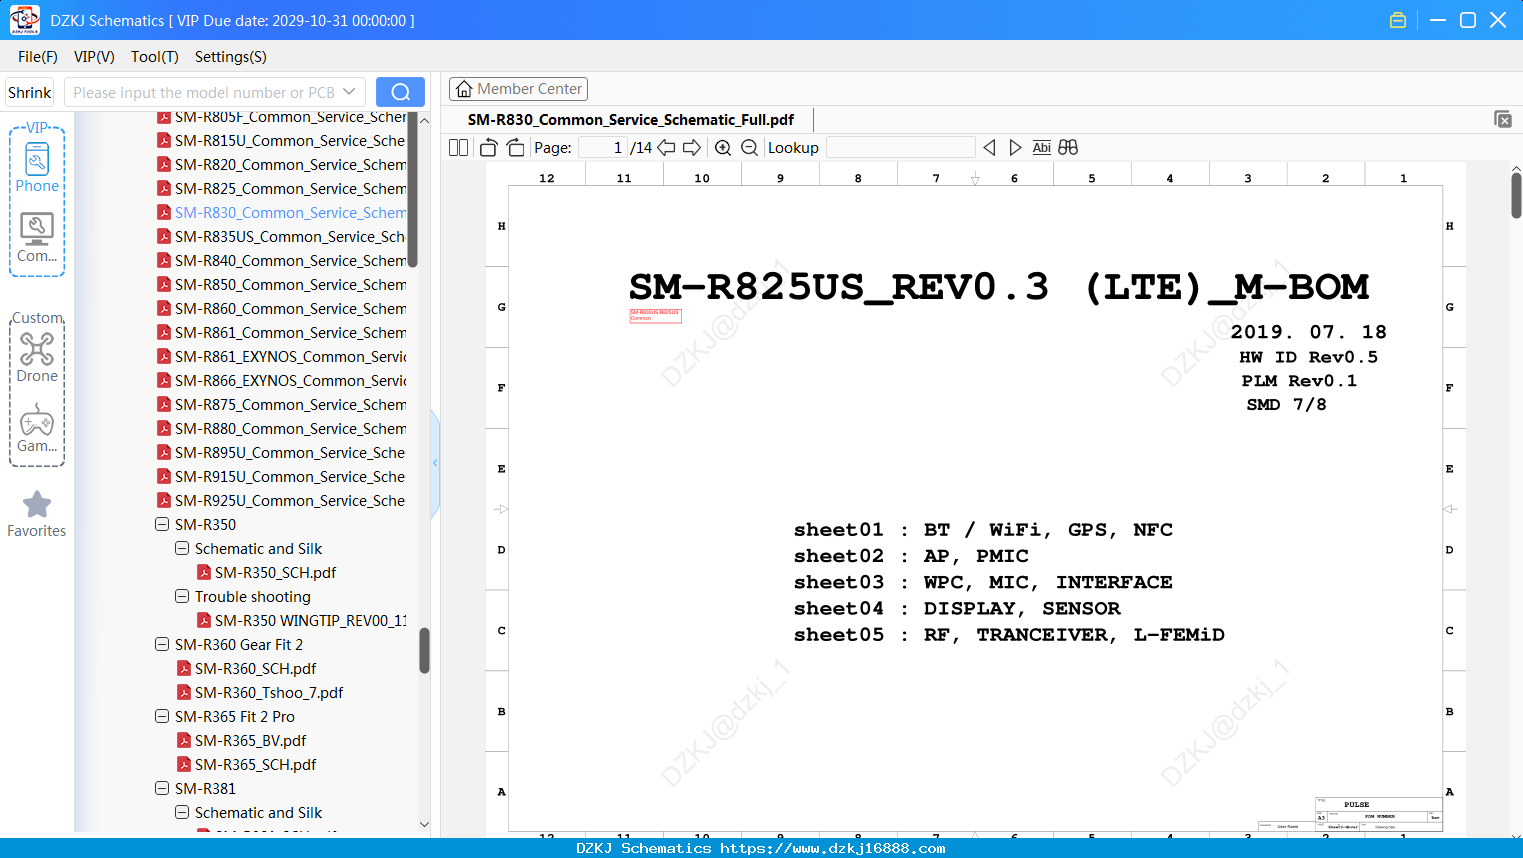1523x858 pixels.
Task: Zoom in on the schematic
Action: tap(723, 148)
